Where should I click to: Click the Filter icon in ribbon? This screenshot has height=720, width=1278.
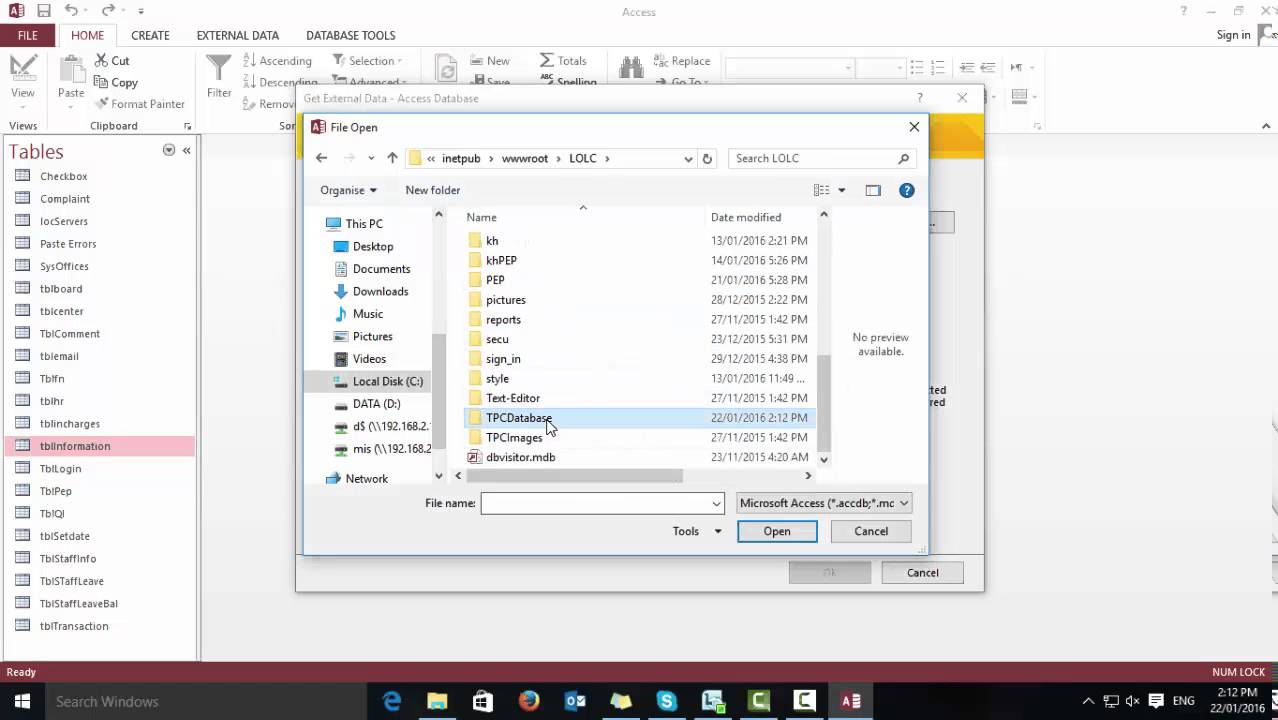[219, 68]
